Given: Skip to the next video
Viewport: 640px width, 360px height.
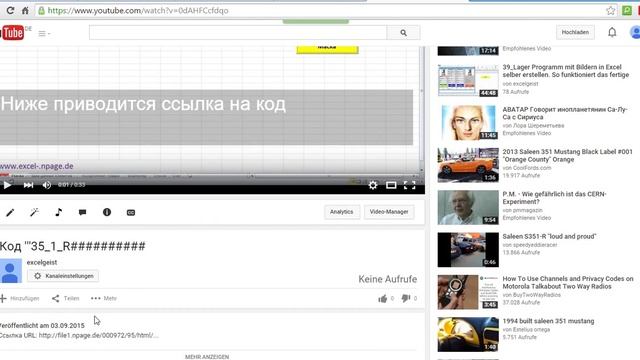Looking at the screenshot, I should point(28,185).
